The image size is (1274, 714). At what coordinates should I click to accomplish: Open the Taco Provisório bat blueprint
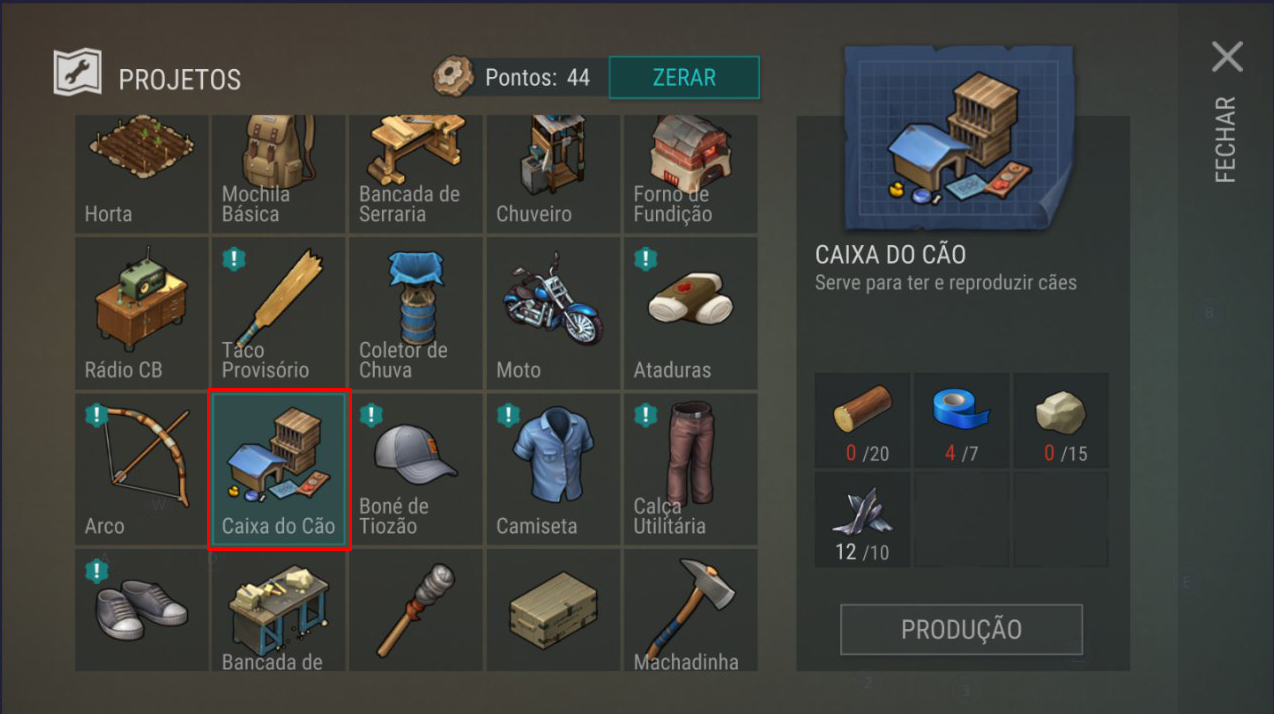click(x=279, y=312)
